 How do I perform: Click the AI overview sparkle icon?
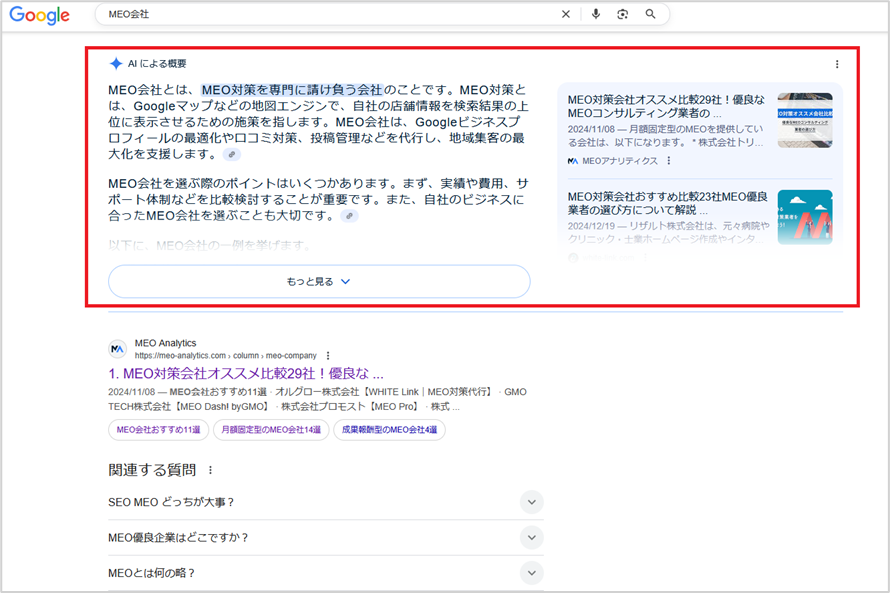point(116,64)
